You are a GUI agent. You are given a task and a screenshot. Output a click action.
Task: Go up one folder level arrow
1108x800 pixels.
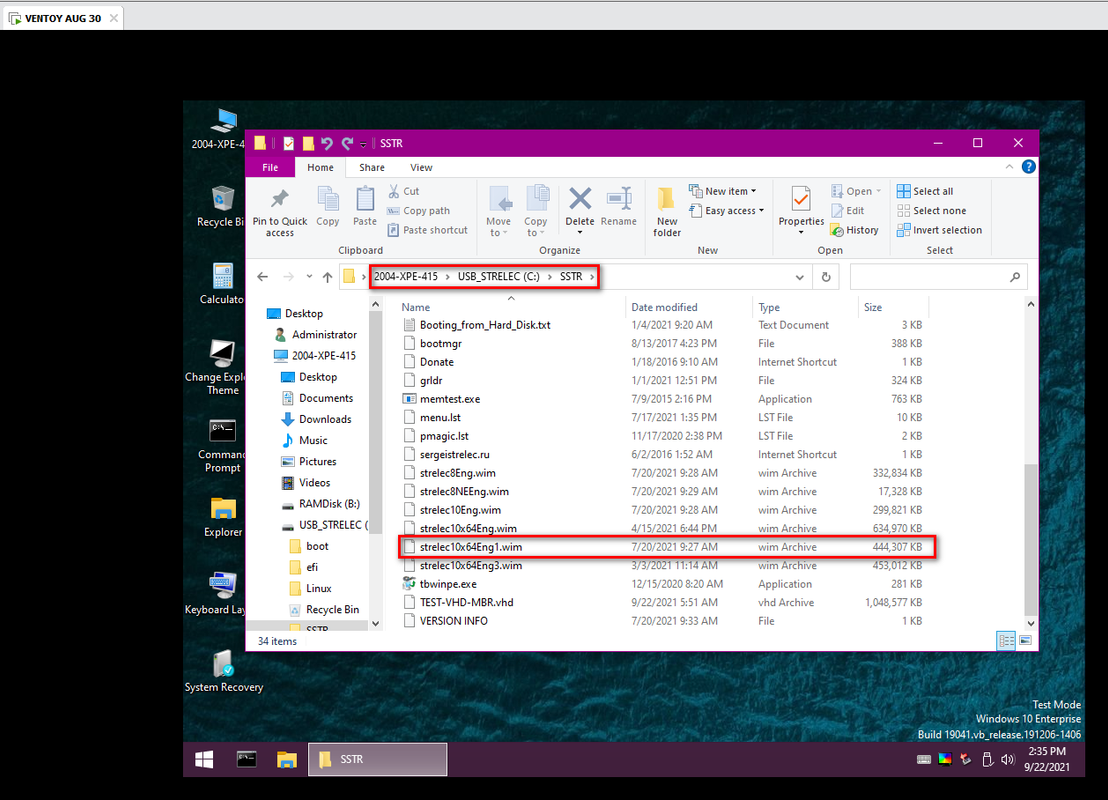(327, 276)
